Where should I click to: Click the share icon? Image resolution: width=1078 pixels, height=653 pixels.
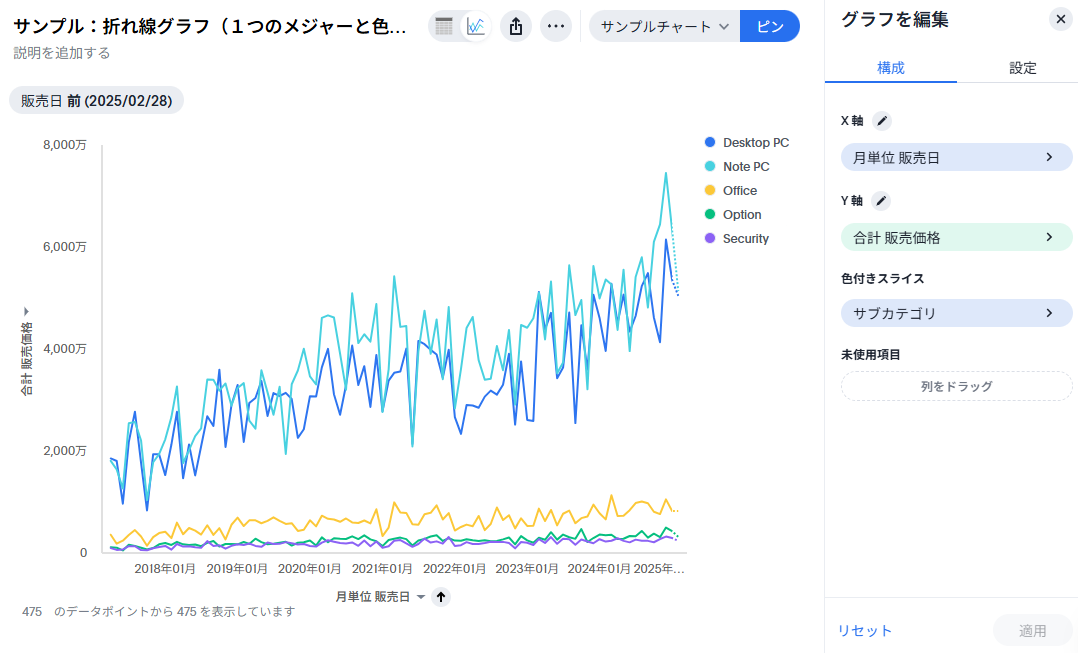516,26
